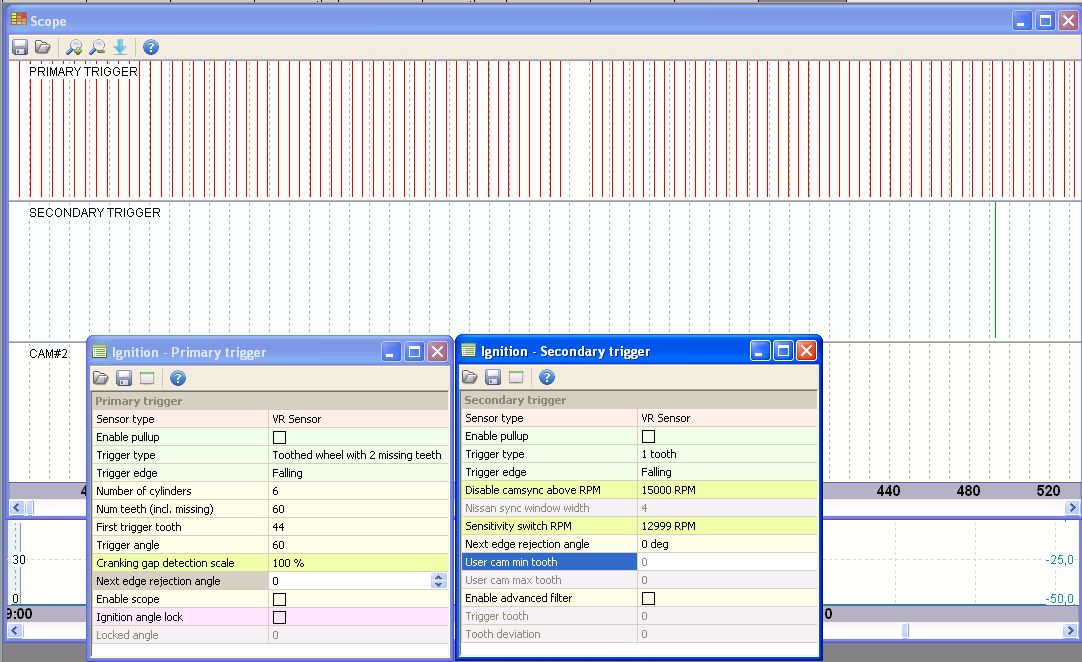Open Primary Sensor type 'VR Sensor' dropdown
The height and width of the screenshot is (662, 1082).
coord(357,419)
